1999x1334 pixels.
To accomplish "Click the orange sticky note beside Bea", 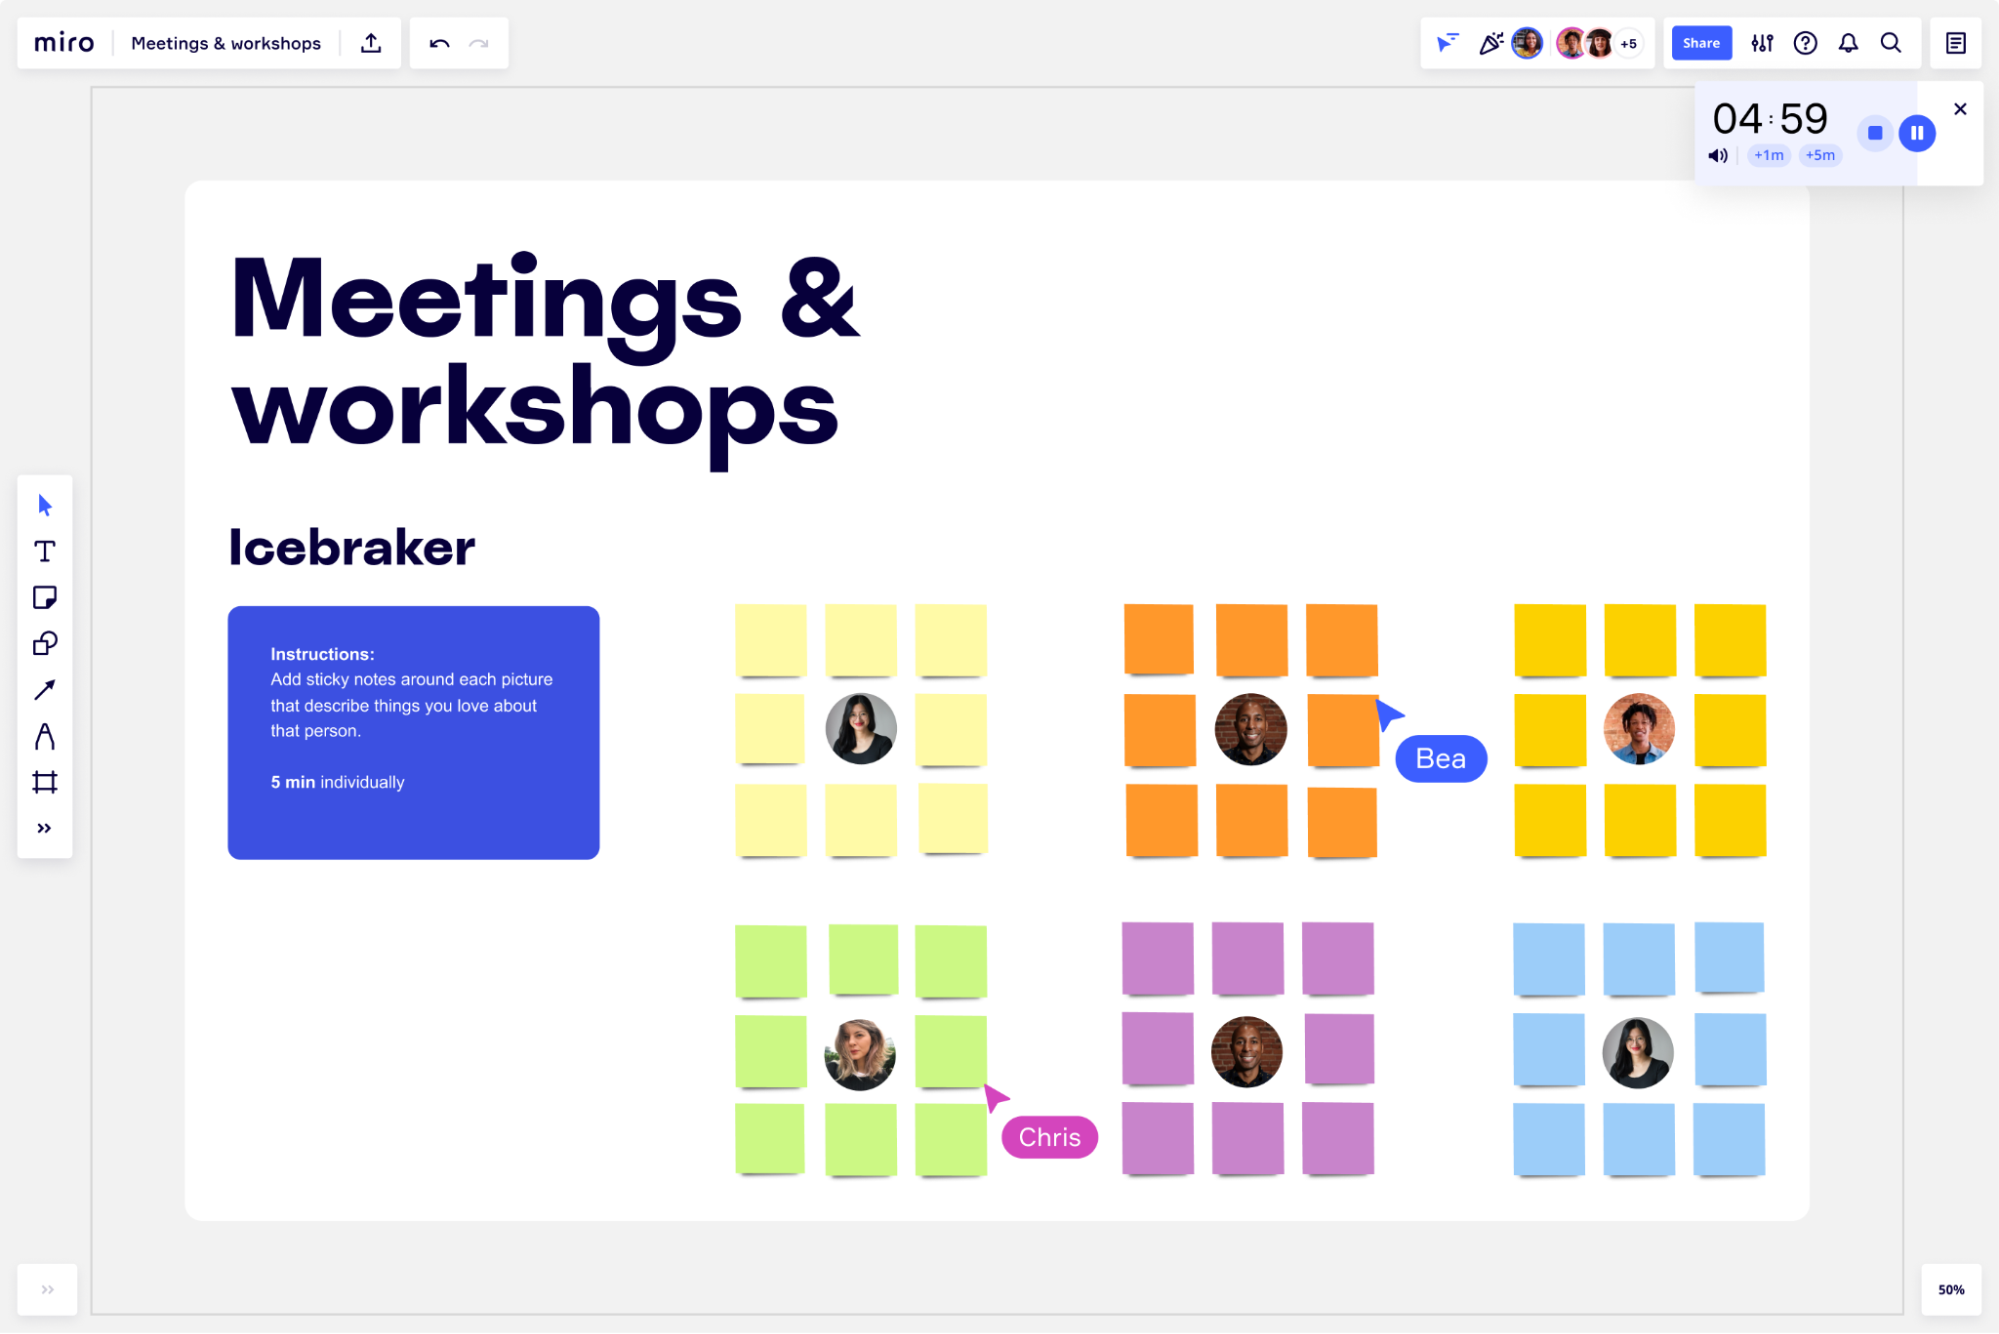I will point(1341,729).
